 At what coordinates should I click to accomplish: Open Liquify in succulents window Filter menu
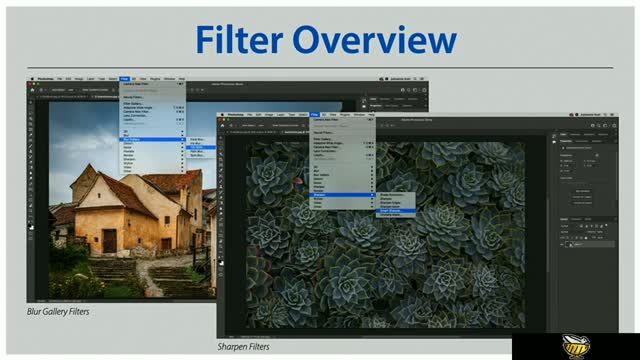(x=342, y=155)
